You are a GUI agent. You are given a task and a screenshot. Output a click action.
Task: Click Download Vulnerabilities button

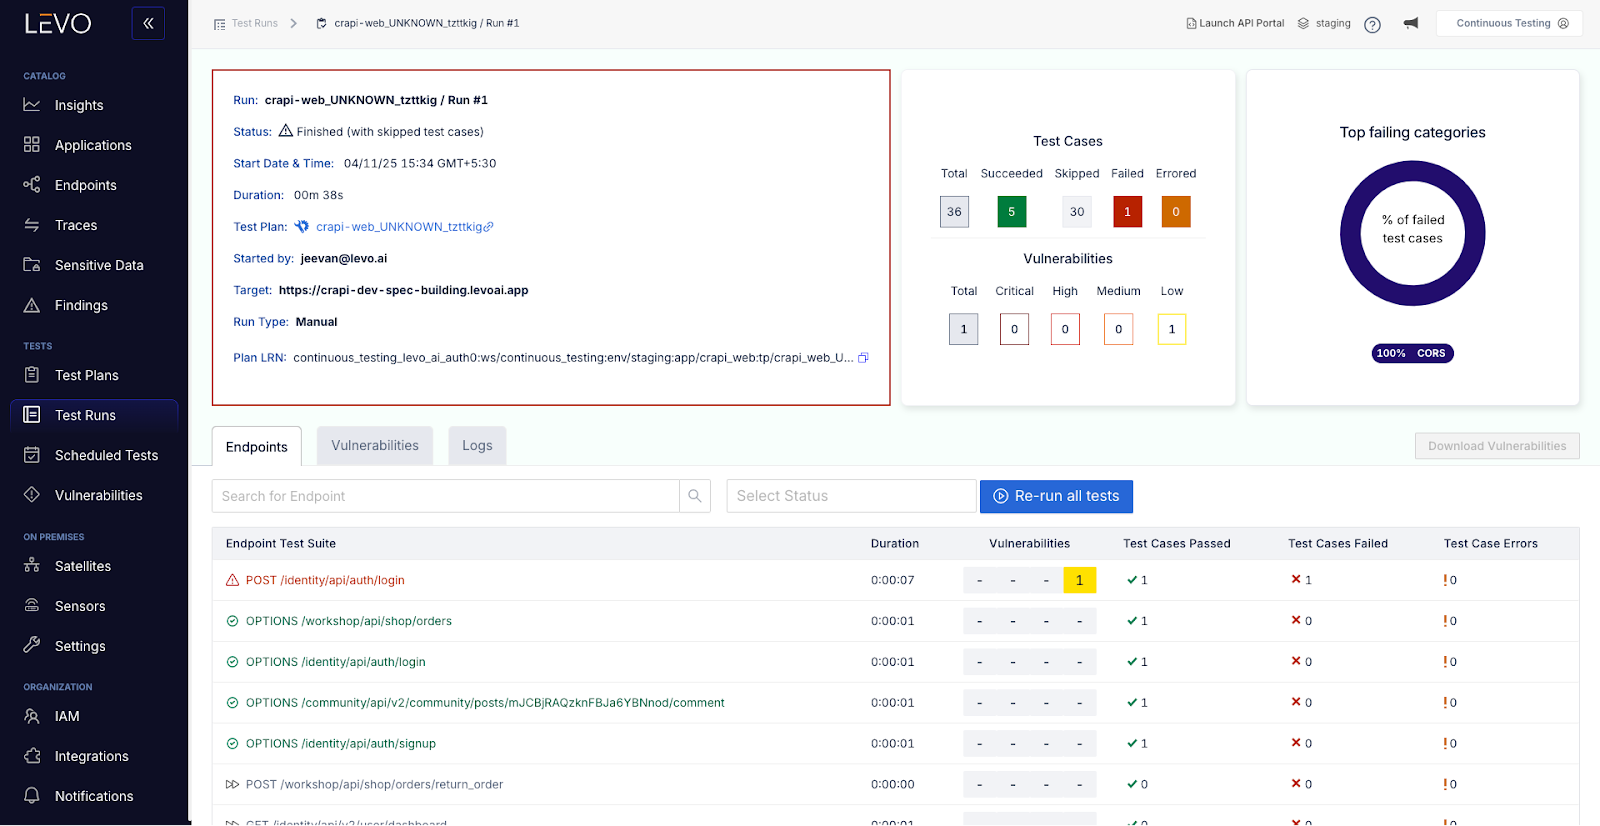click(x=1497, y=446)
